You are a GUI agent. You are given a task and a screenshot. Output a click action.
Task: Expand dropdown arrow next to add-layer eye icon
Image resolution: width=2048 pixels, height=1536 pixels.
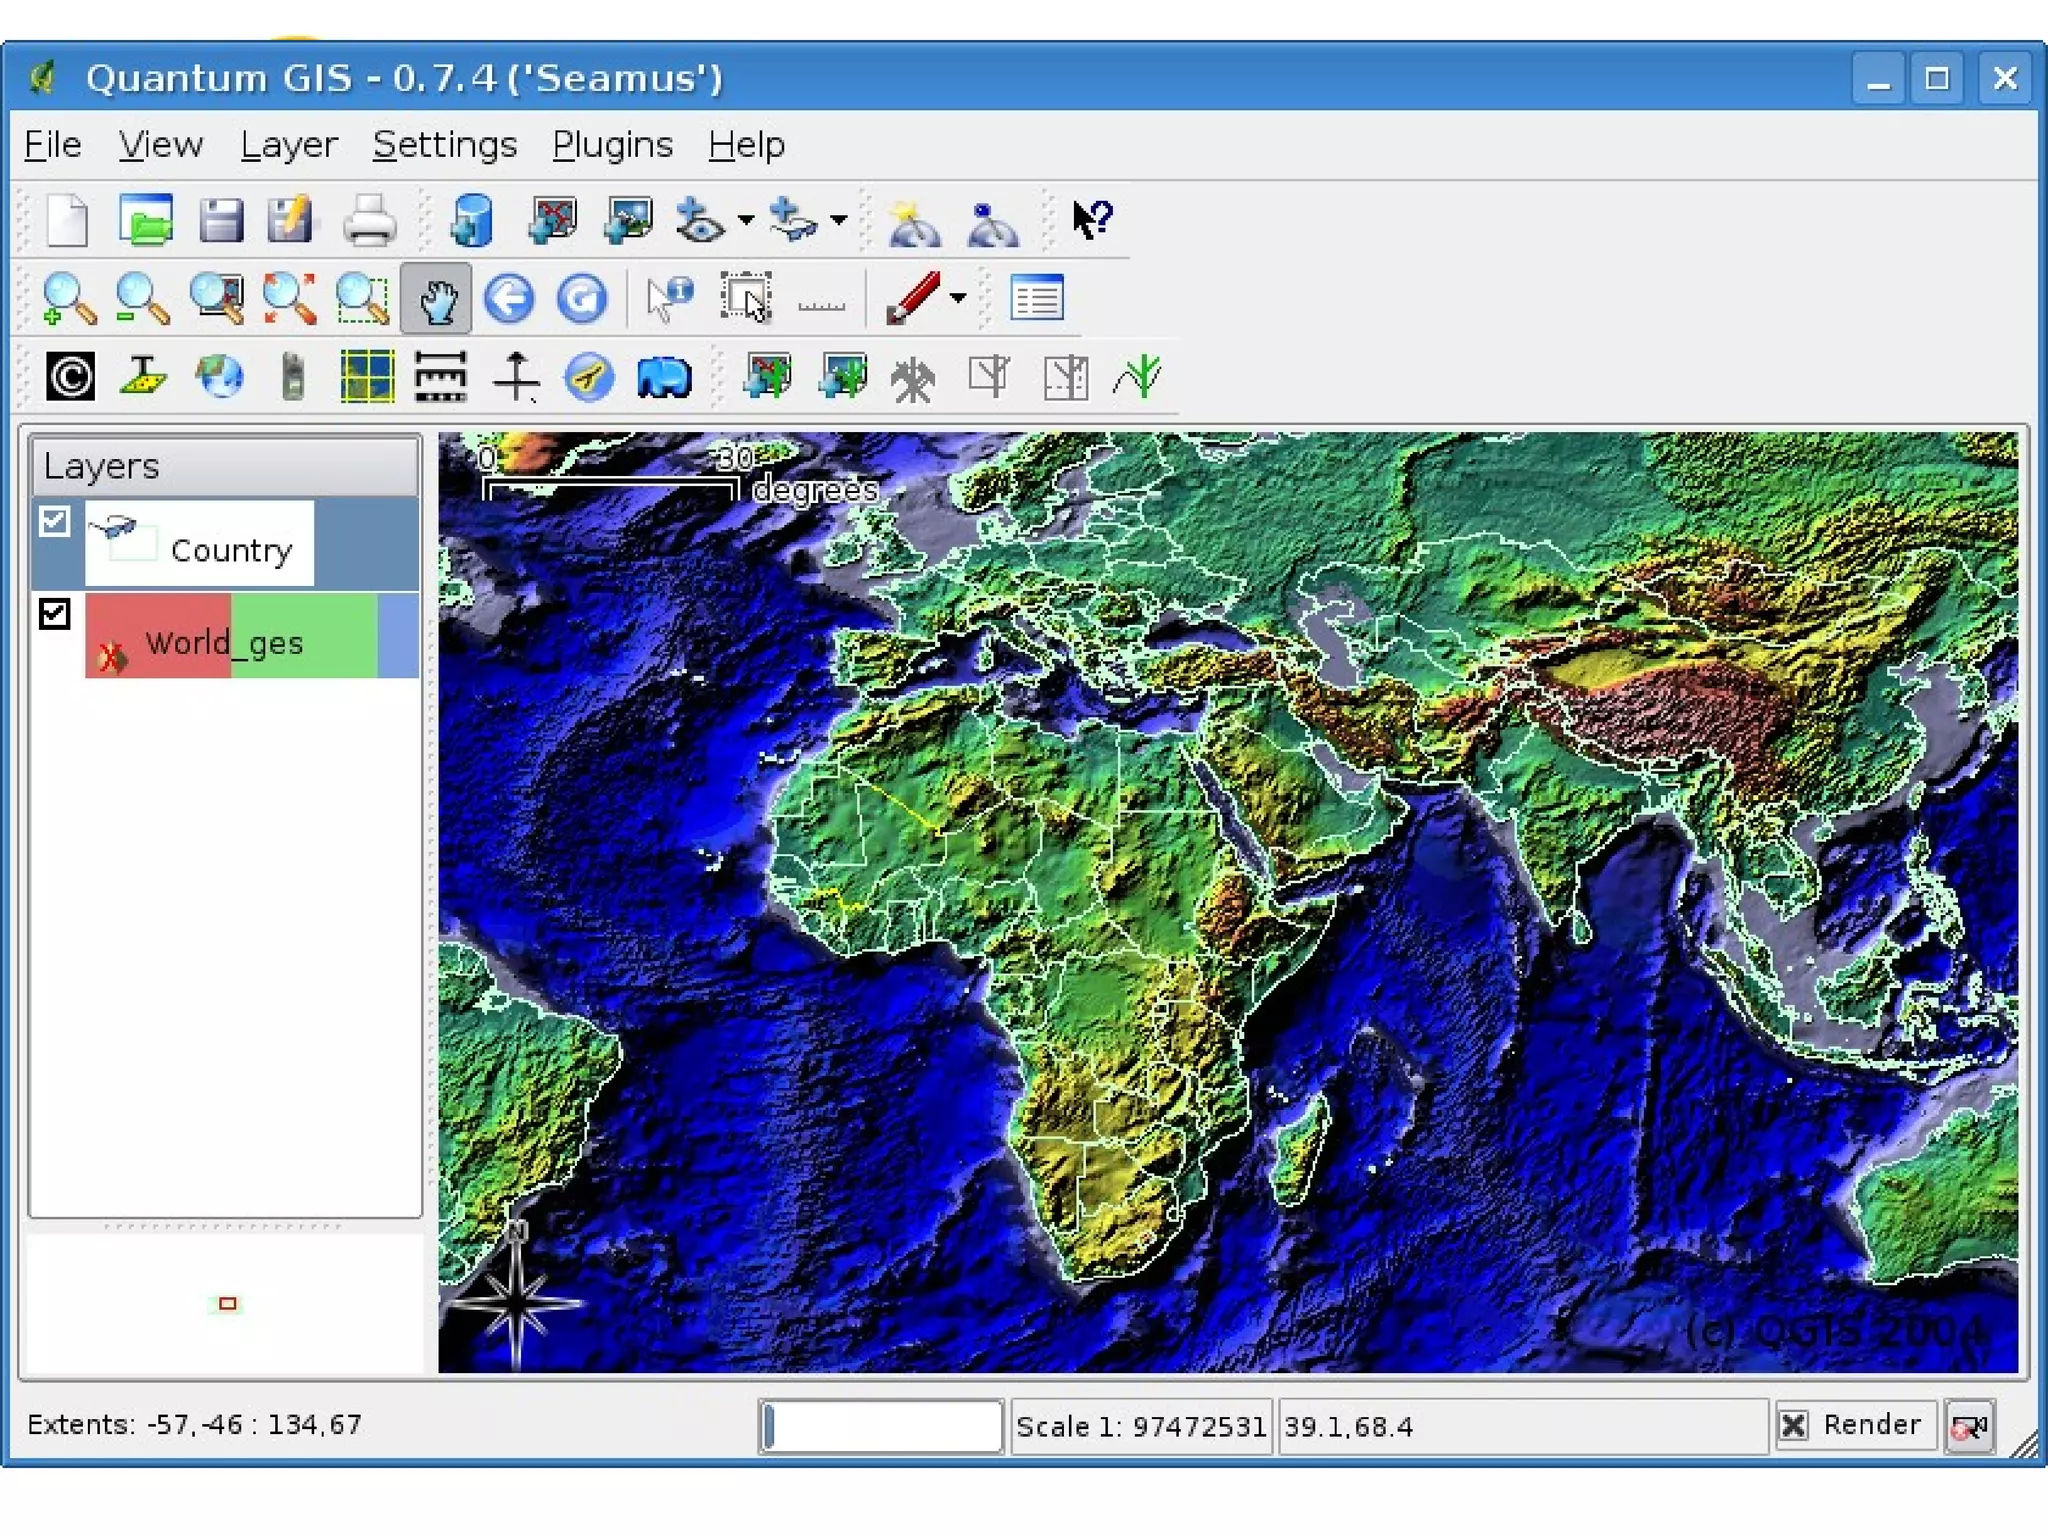click(745, 220)
